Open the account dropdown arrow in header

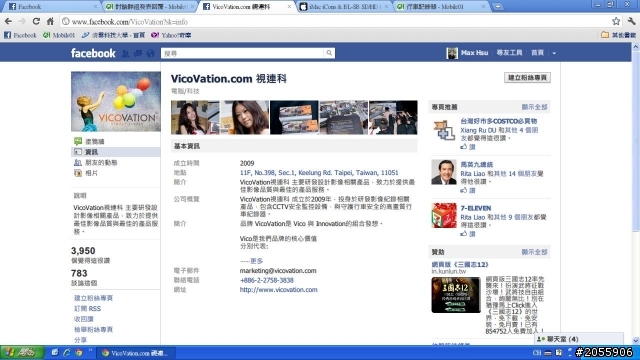554,53
